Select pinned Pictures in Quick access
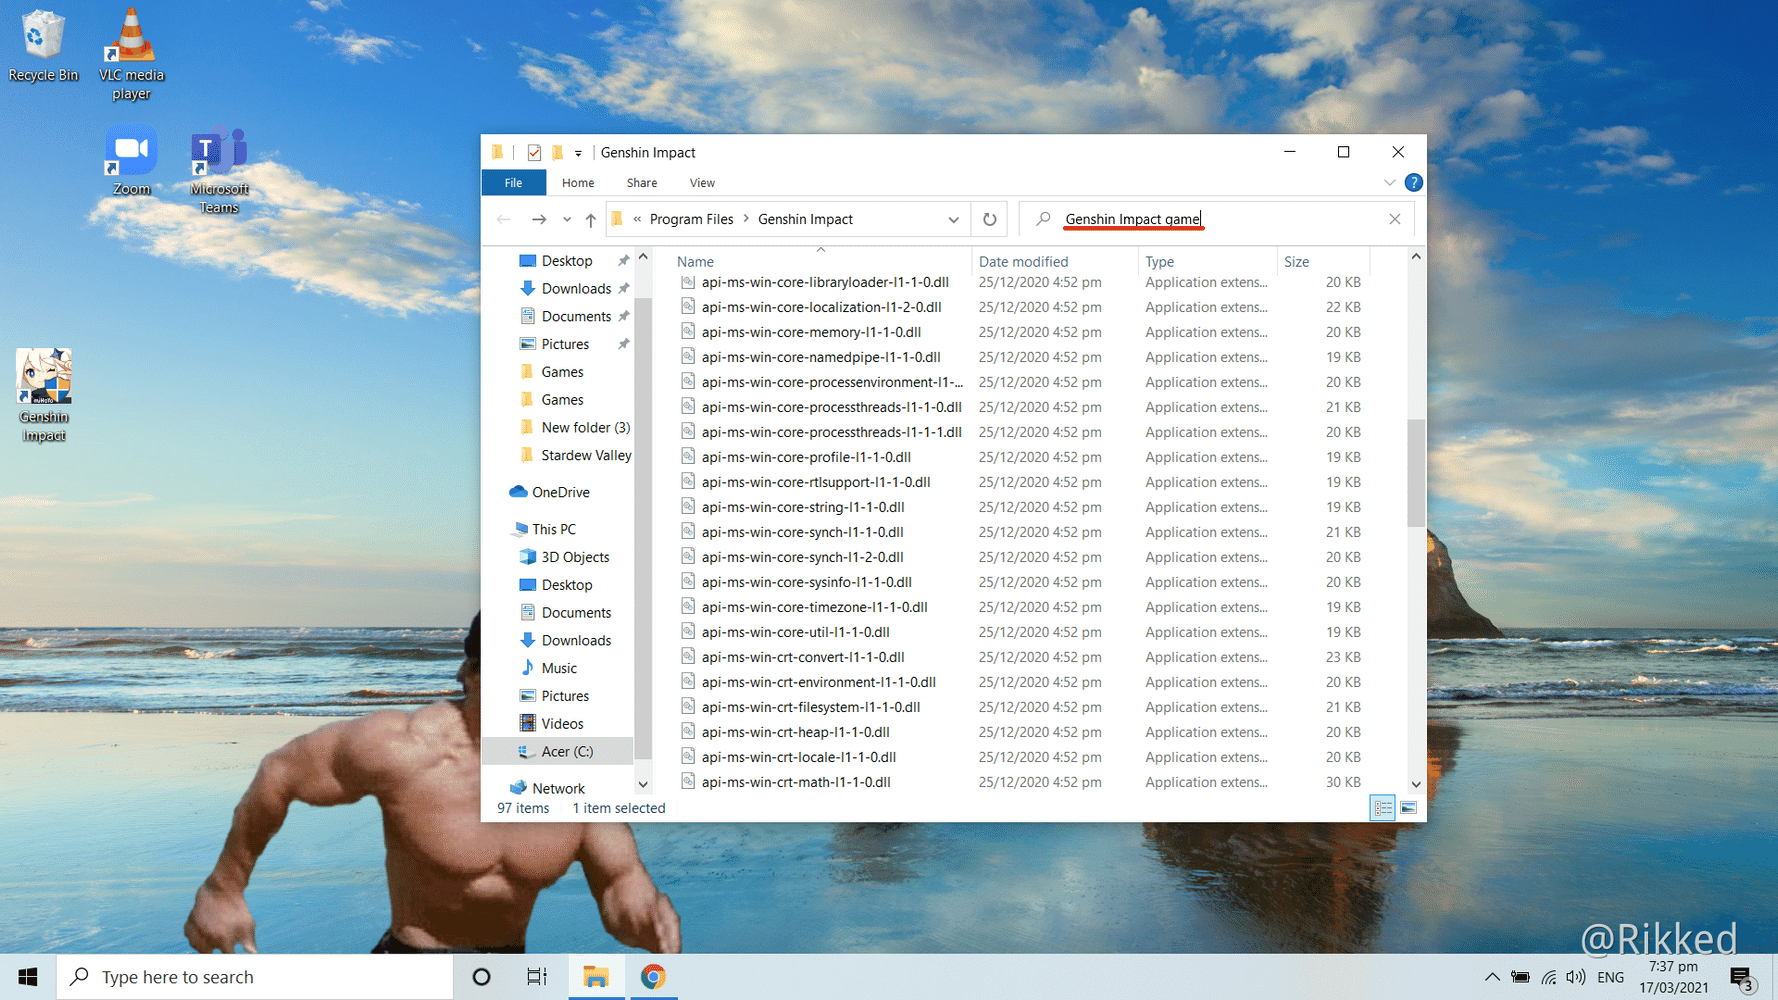Viewport: 1778px width, 1000px height. tap(565, 345)
